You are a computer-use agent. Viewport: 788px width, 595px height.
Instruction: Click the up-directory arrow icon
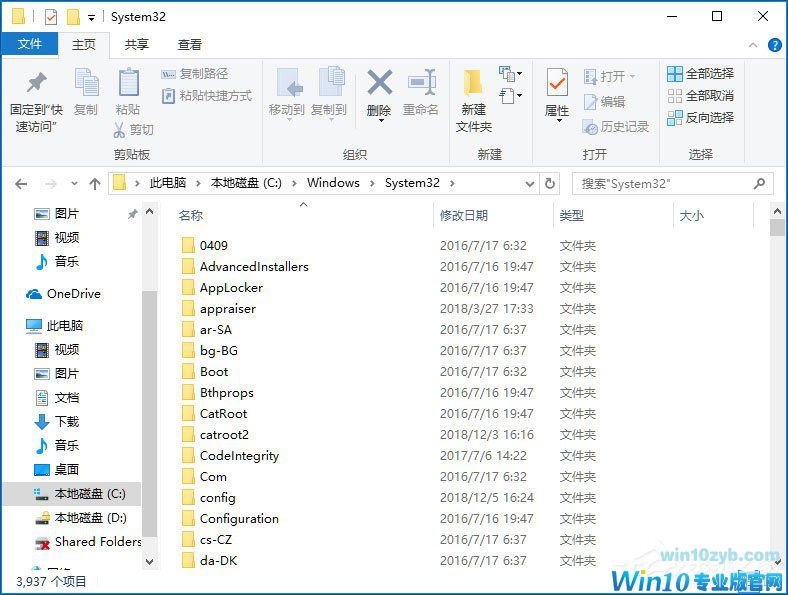pyautogui.click(x=95, y=184)
